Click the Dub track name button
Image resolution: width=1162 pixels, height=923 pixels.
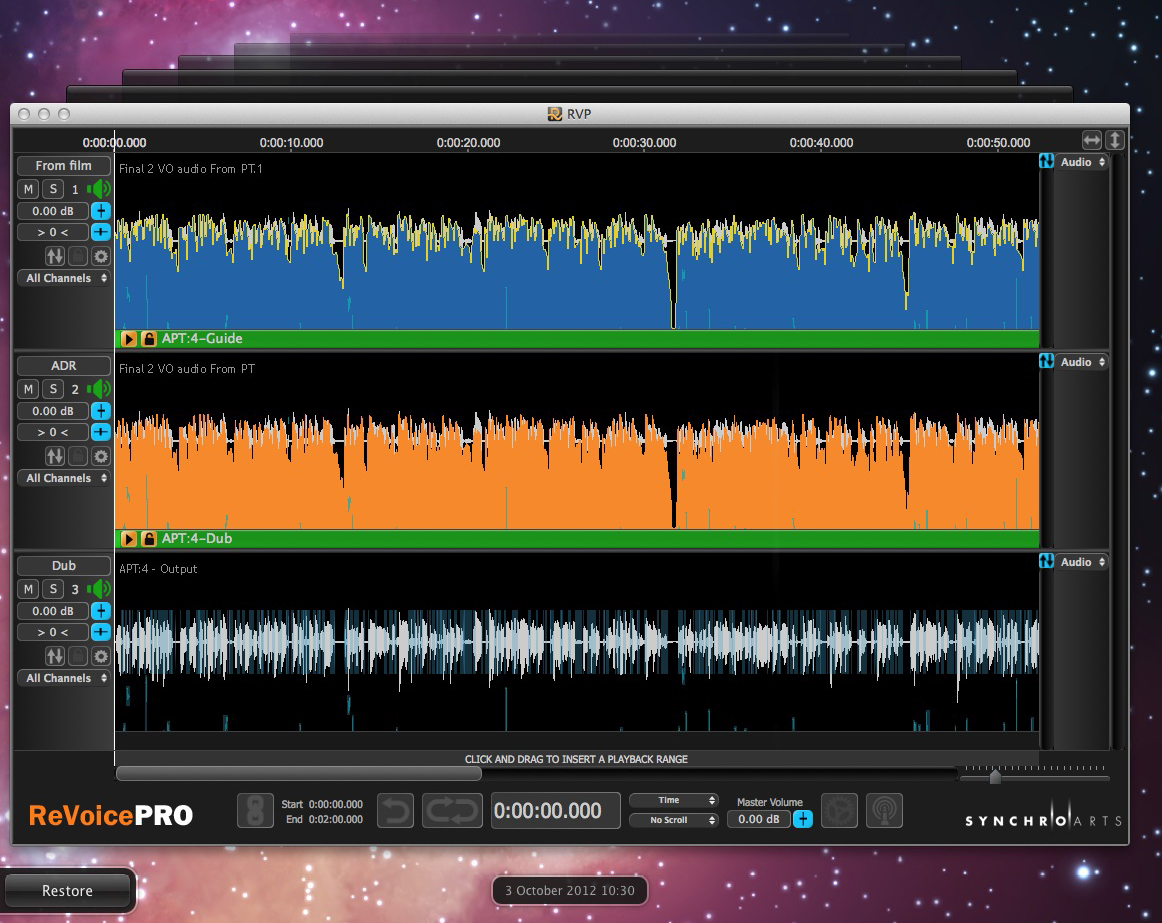(64, 565)
